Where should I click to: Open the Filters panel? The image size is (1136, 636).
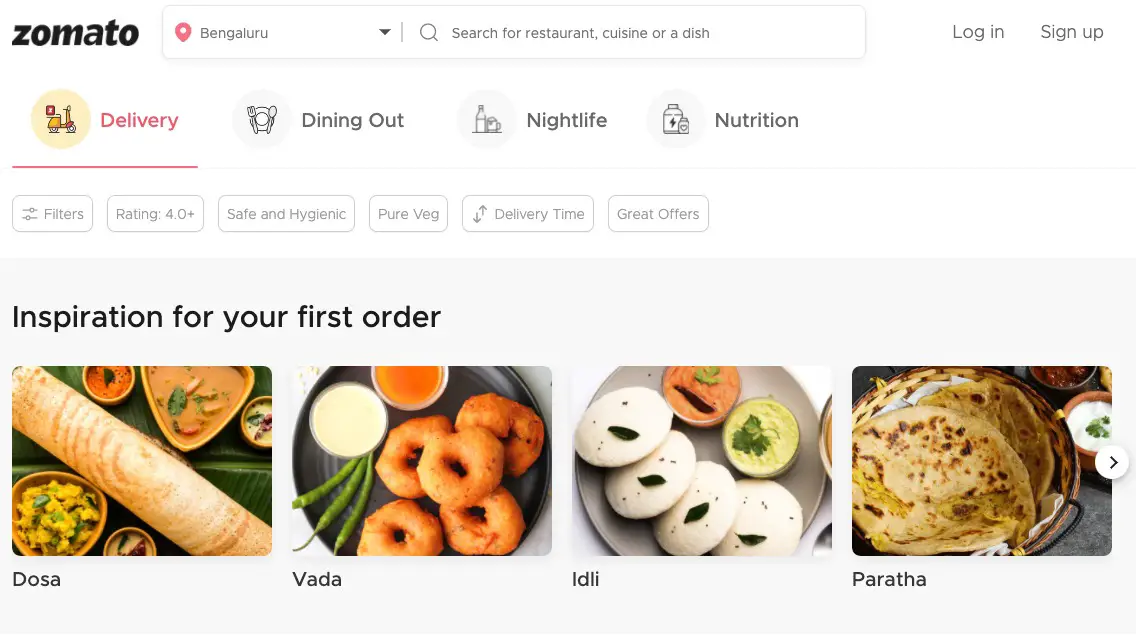coord(52,213)
